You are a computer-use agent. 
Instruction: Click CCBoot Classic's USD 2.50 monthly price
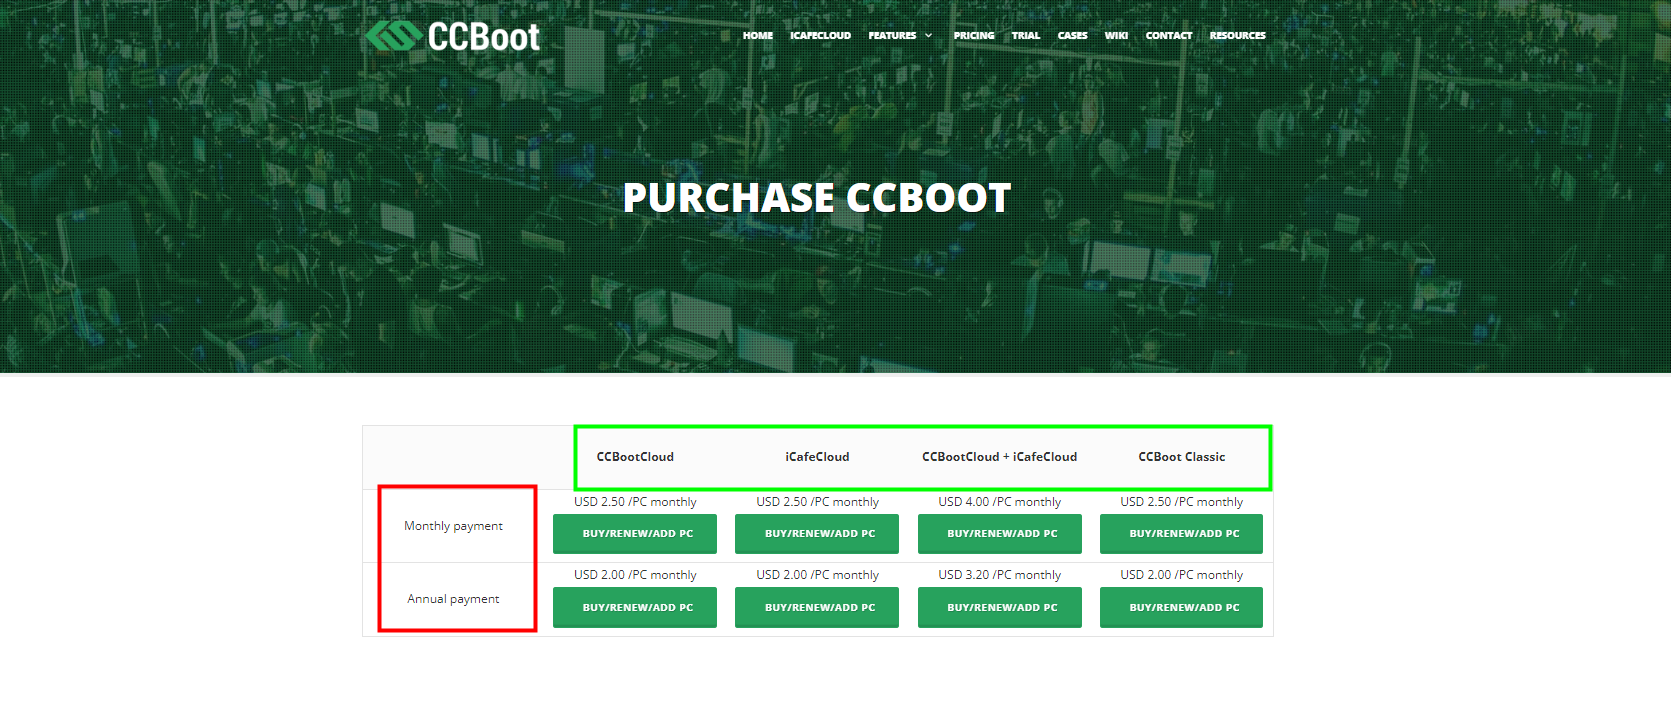1182,502
